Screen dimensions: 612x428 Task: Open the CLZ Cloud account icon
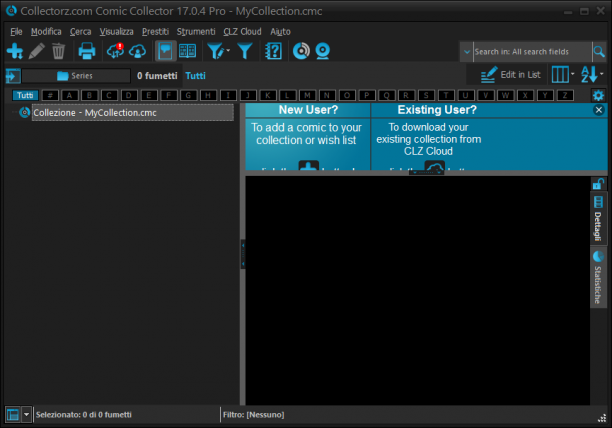(137, 51)
